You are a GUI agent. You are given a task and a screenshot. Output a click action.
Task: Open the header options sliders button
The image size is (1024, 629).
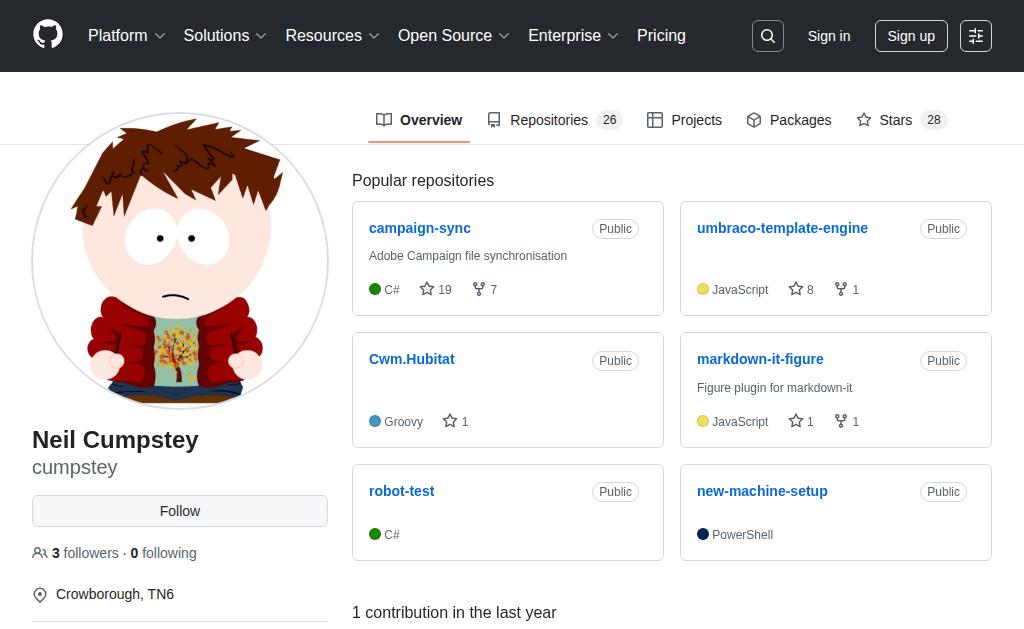click(x=976, y=36)
